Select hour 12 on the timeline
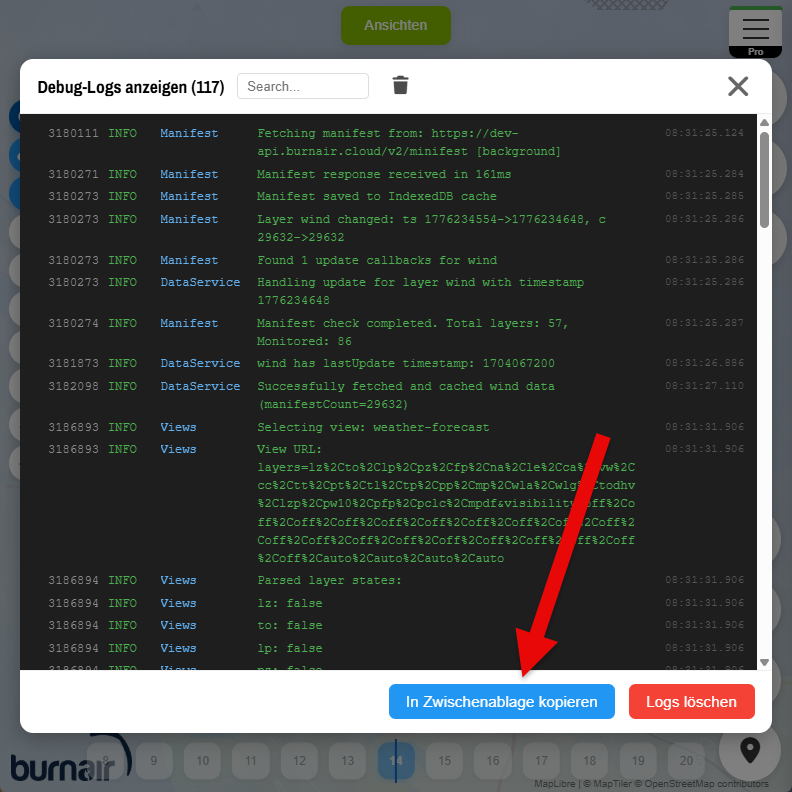The image size is (792, 792). tap(299, 761)
